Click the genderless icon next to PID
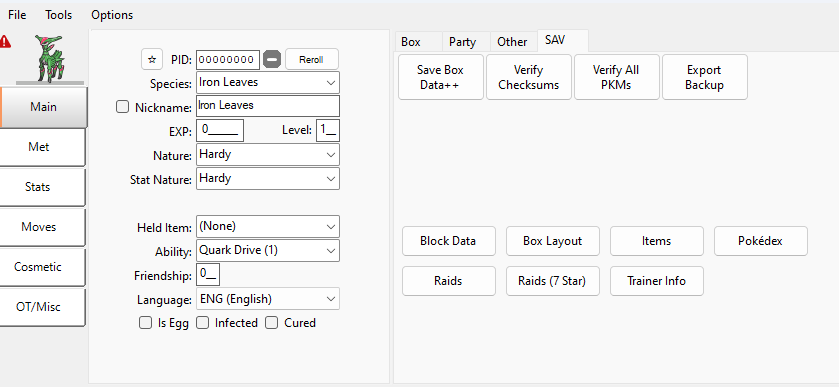Screen dimensions: 839x387 pos(272,59)
